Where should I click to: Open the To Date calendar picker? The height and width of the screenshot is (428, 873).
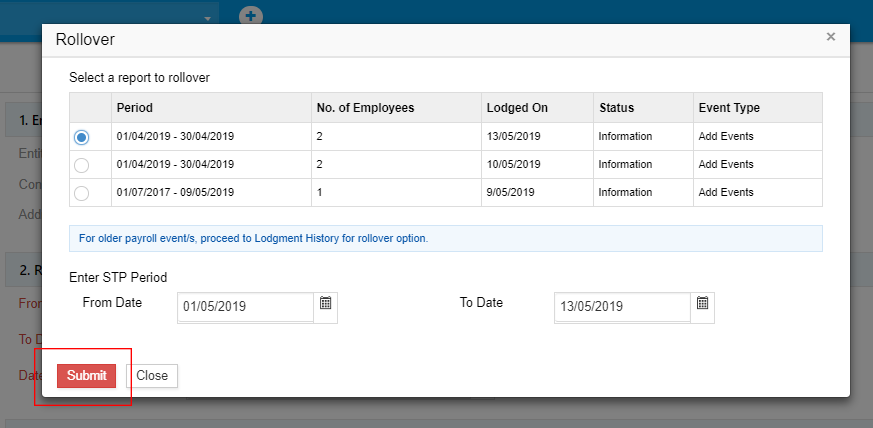tap(702, 303)
